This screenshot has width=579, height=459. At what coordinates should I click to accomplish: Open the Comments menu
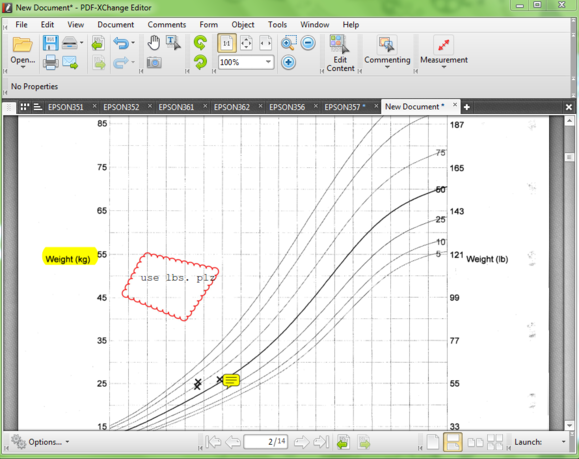167,25
